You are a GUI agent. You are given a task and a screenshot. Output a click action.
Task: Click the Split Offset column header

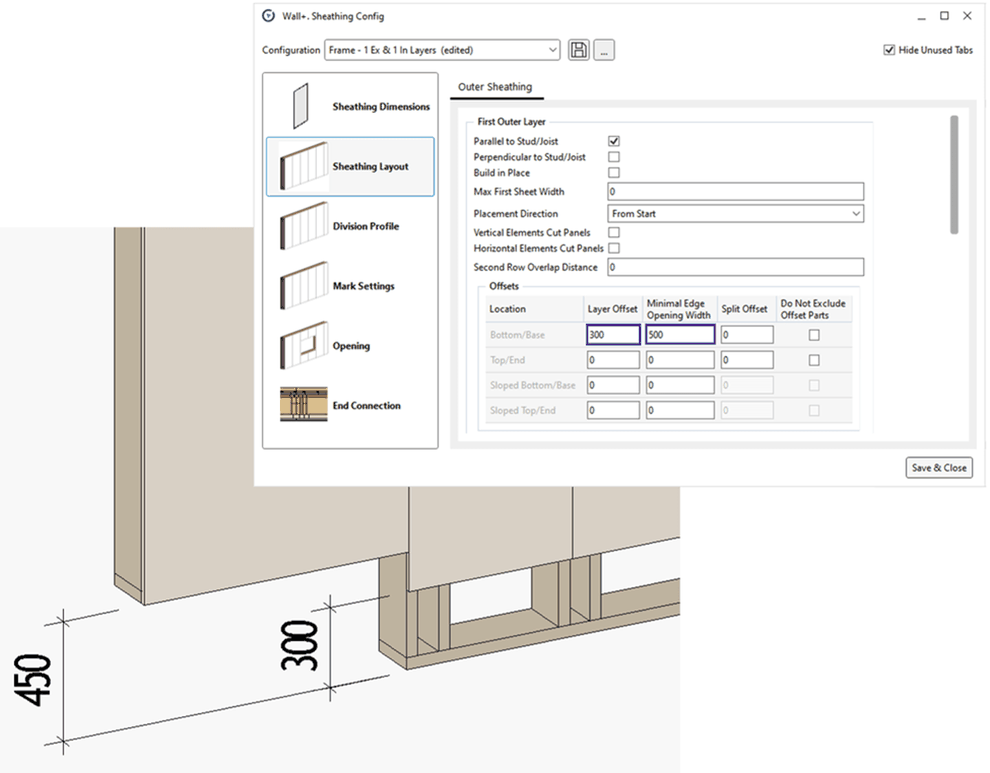[744, 309]
